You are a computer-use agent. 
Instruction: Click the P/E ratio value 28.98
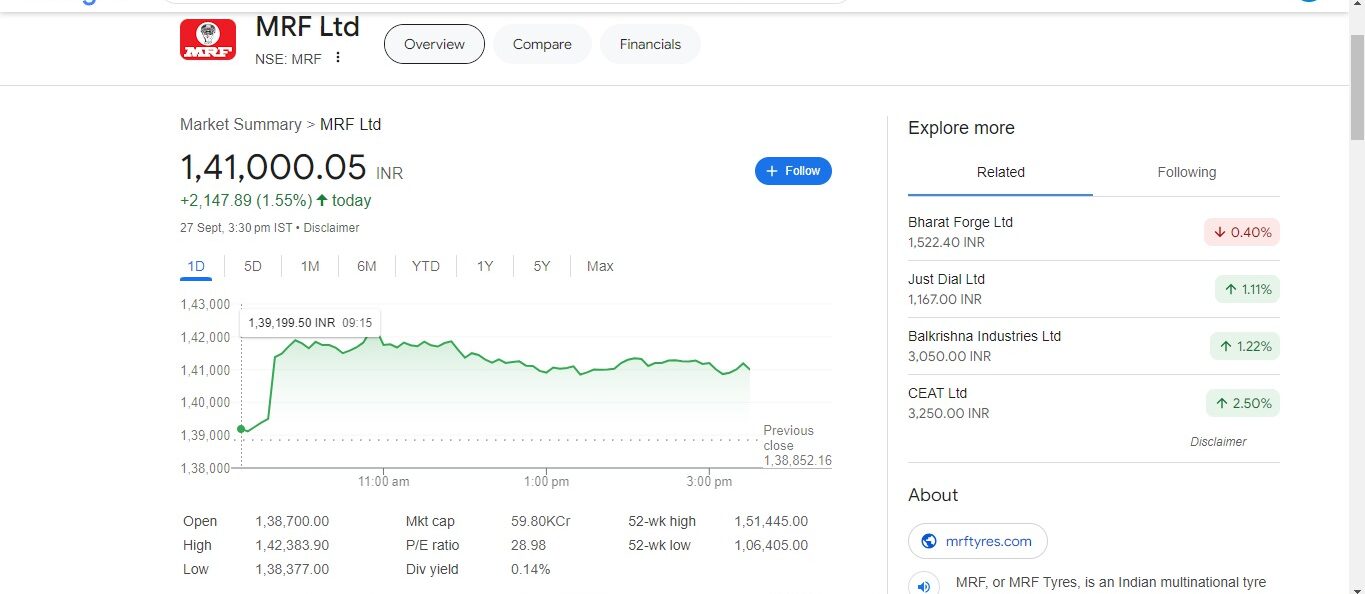pyautogui.click(x=528, y=545)
